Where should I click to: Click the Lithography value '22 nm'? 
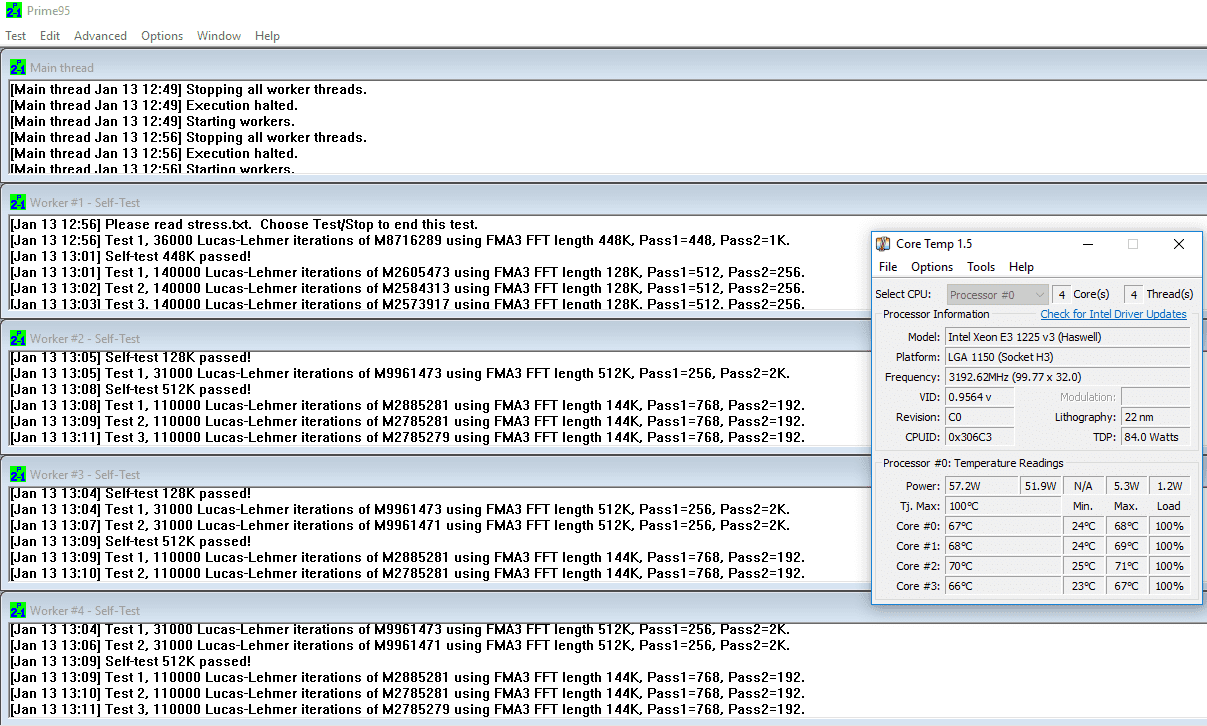click(1156, 417)
